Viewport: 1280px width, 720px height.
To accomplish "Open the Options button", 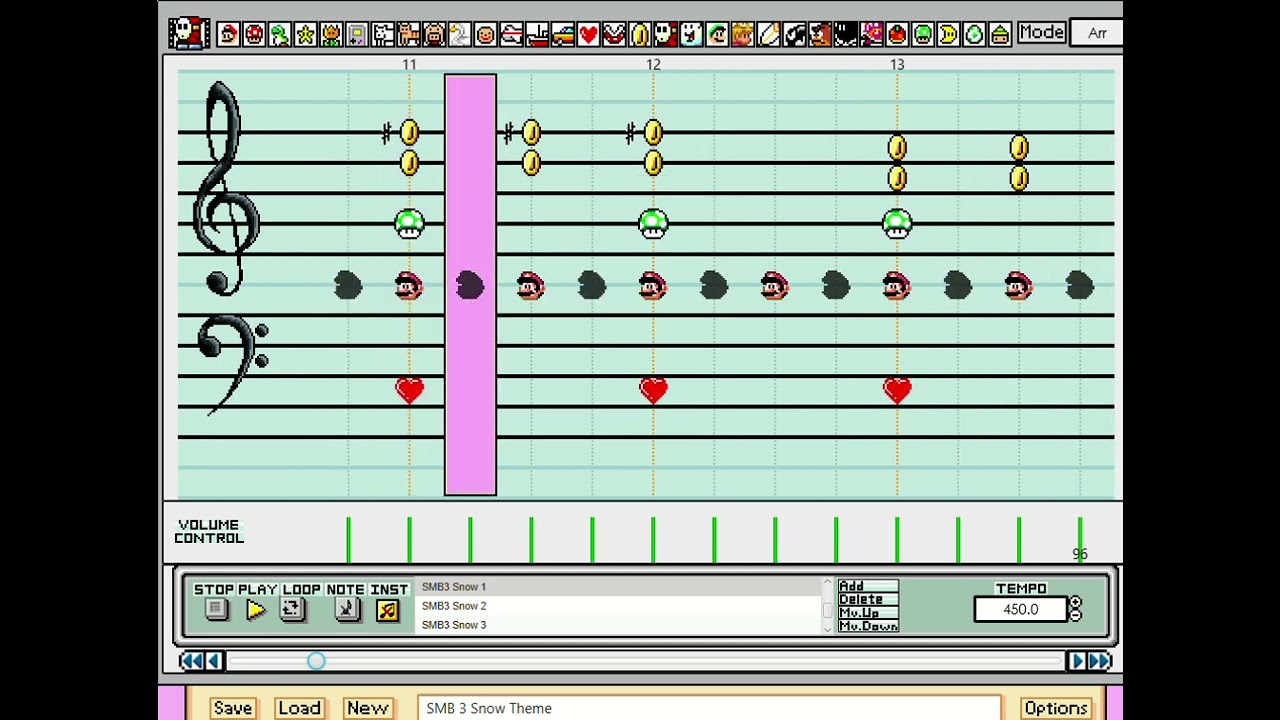I will [x=1056, y=708].
